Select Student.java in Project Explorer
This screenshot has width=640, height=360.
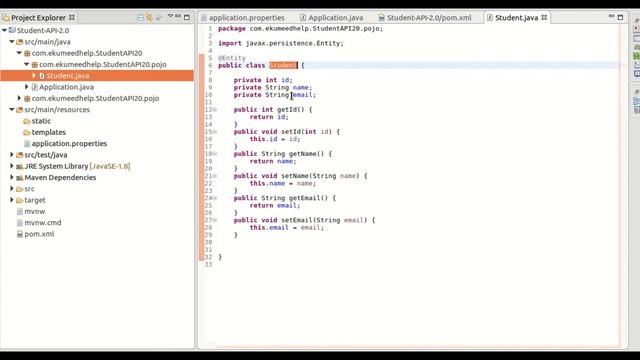pos(67,76)
